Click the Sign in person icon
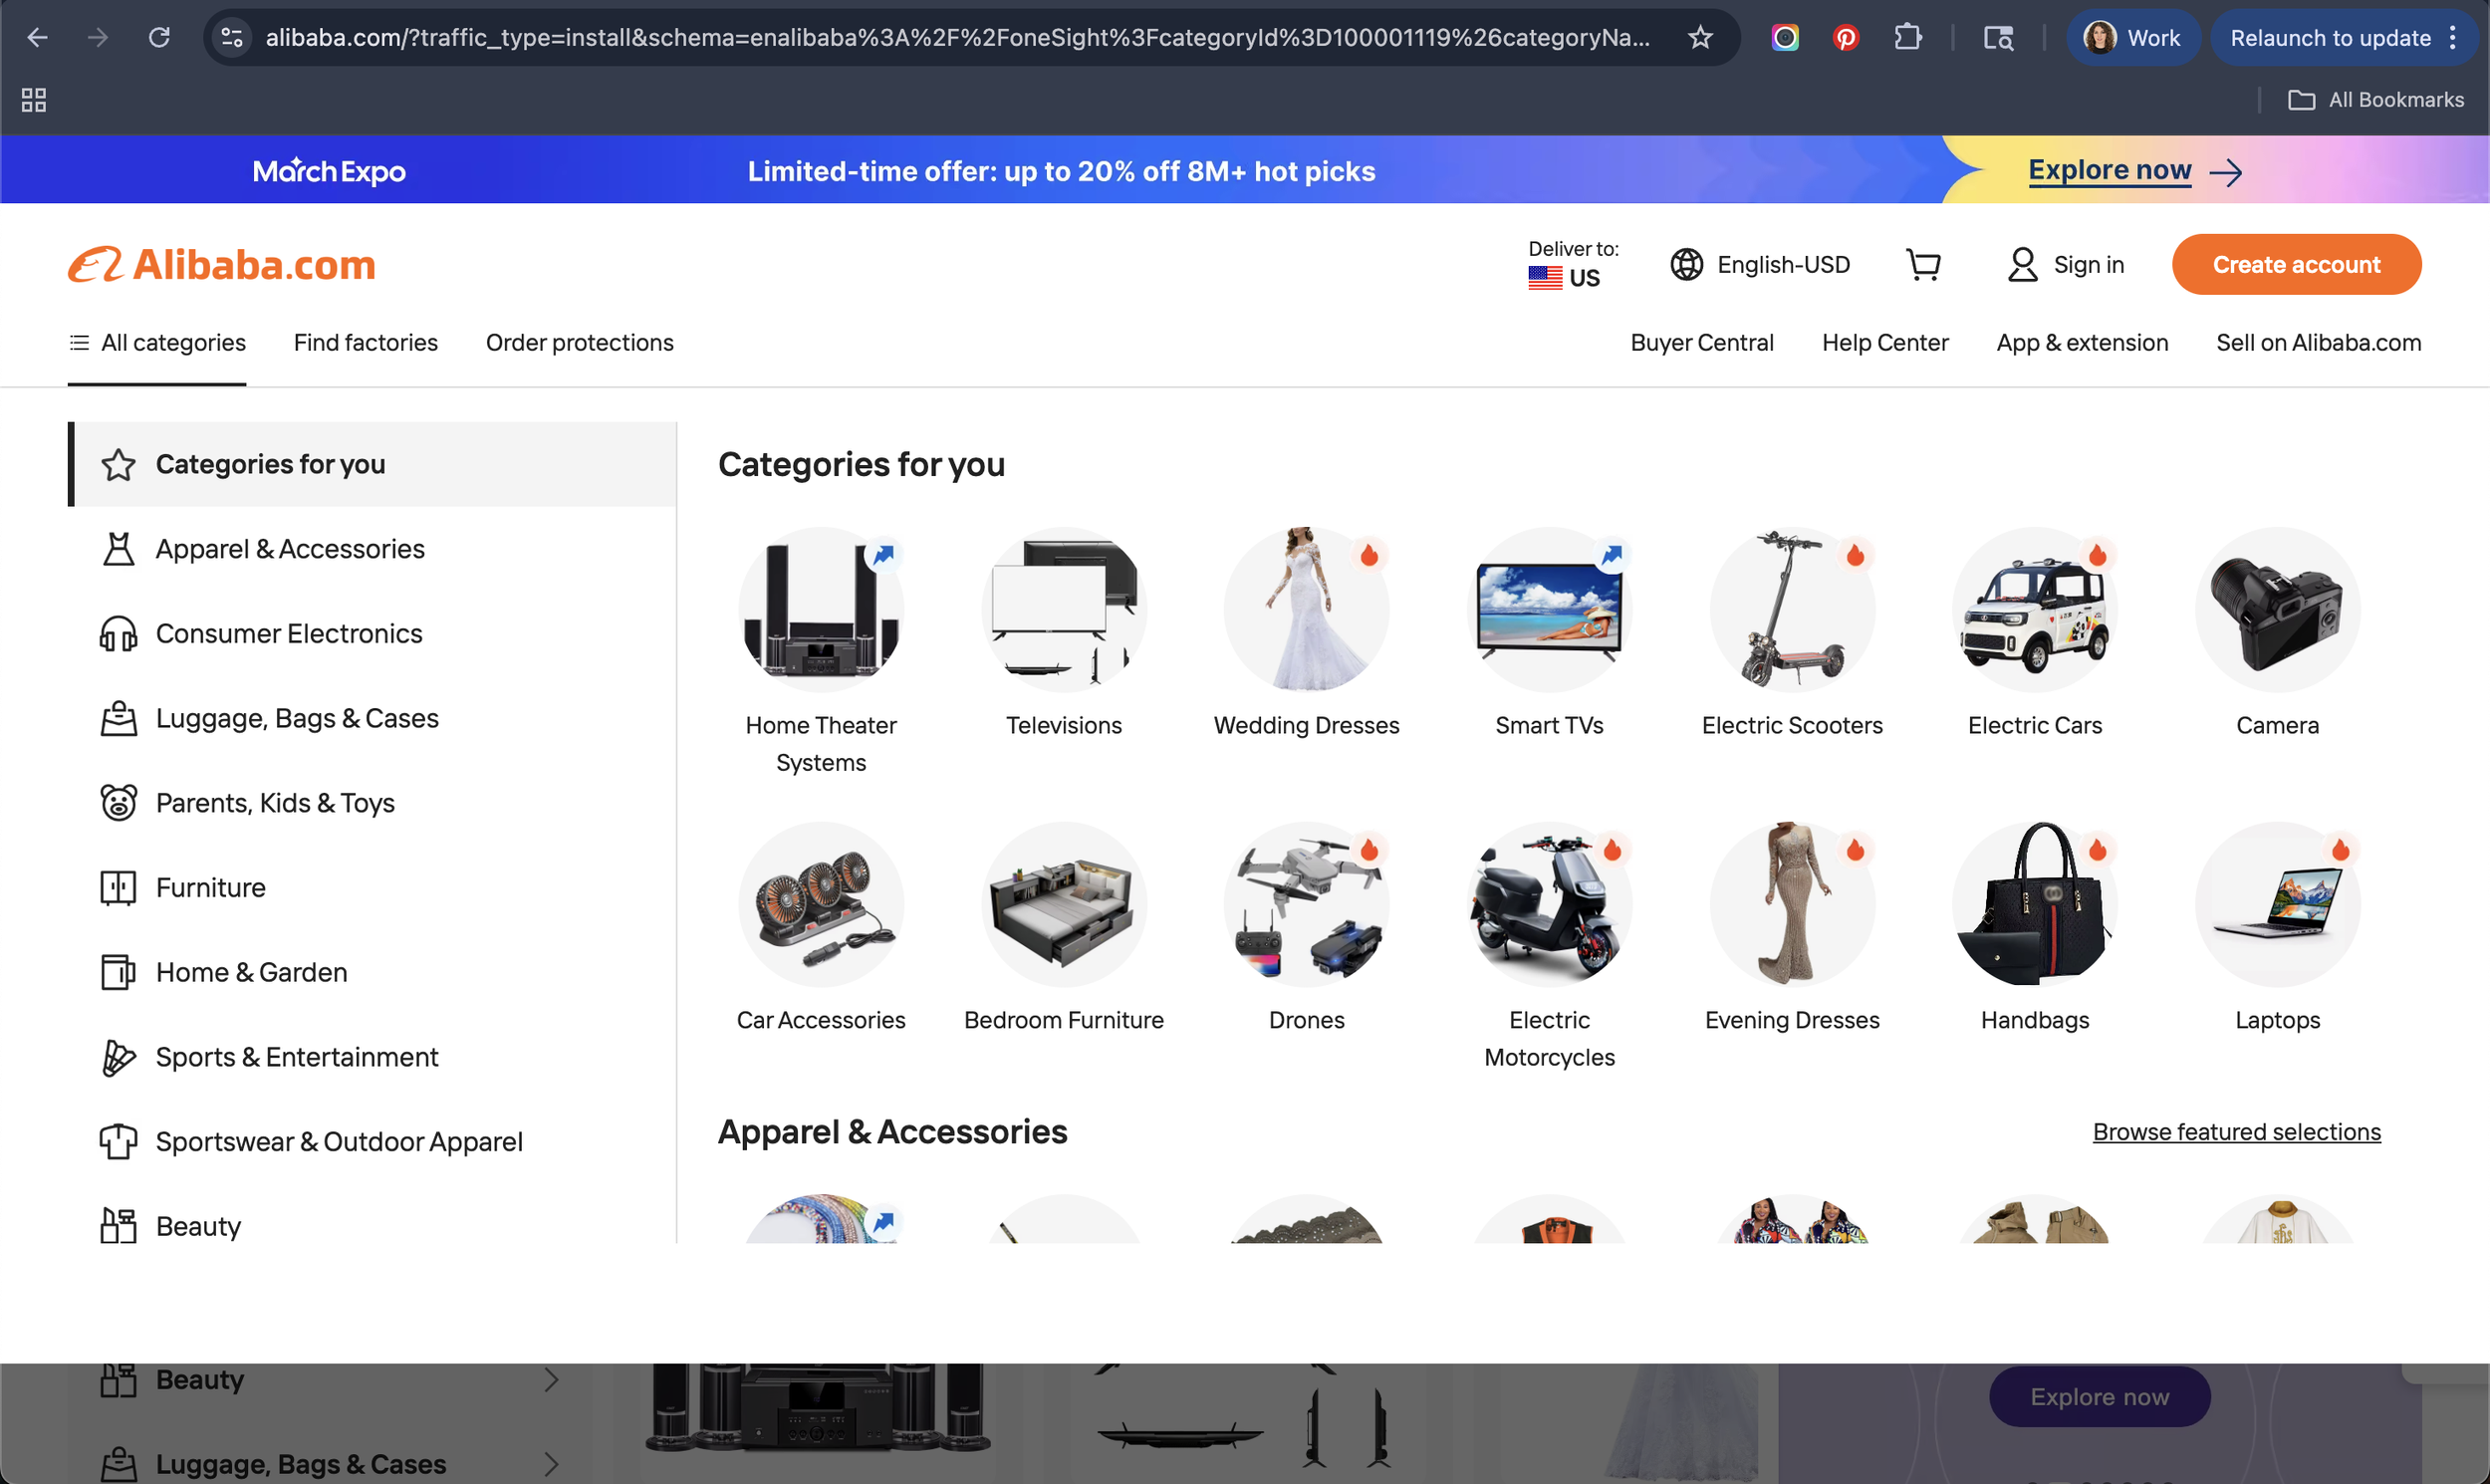The height and width of the screenshot is (1484, 2490). click(2023, 264)
